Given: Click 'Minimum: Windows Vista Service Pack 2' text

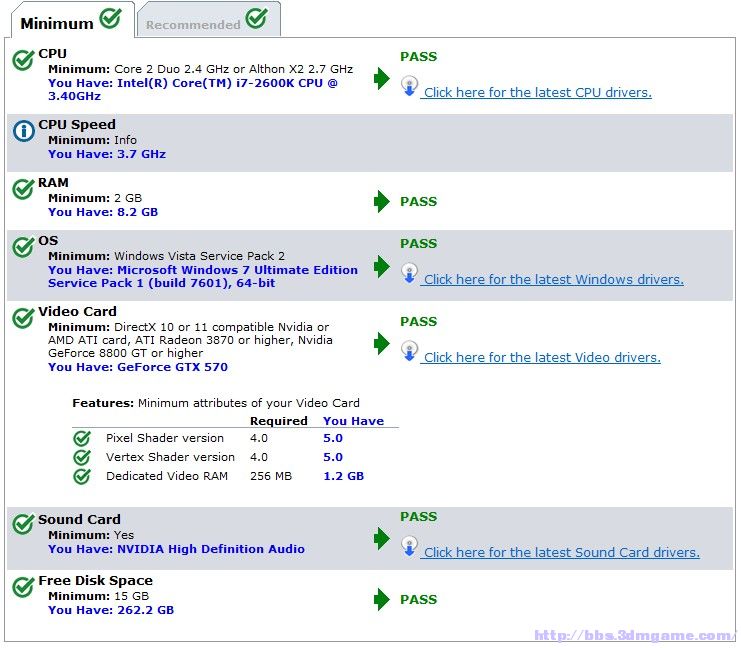Looking at the screenshot, I should [x=166, y=256].
